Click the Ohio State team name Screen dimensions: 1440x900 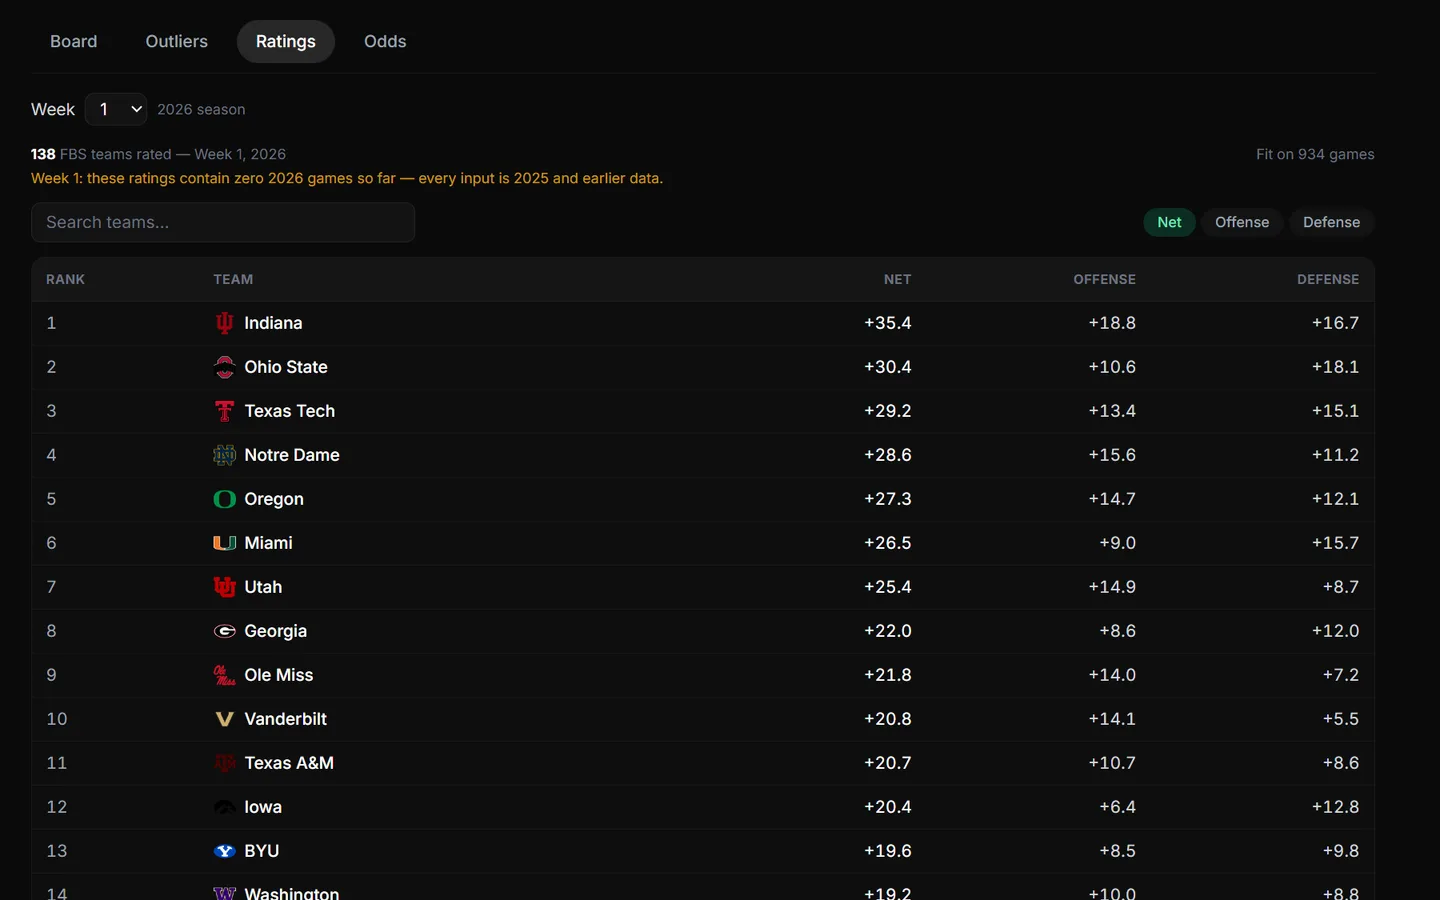[286, 367]
